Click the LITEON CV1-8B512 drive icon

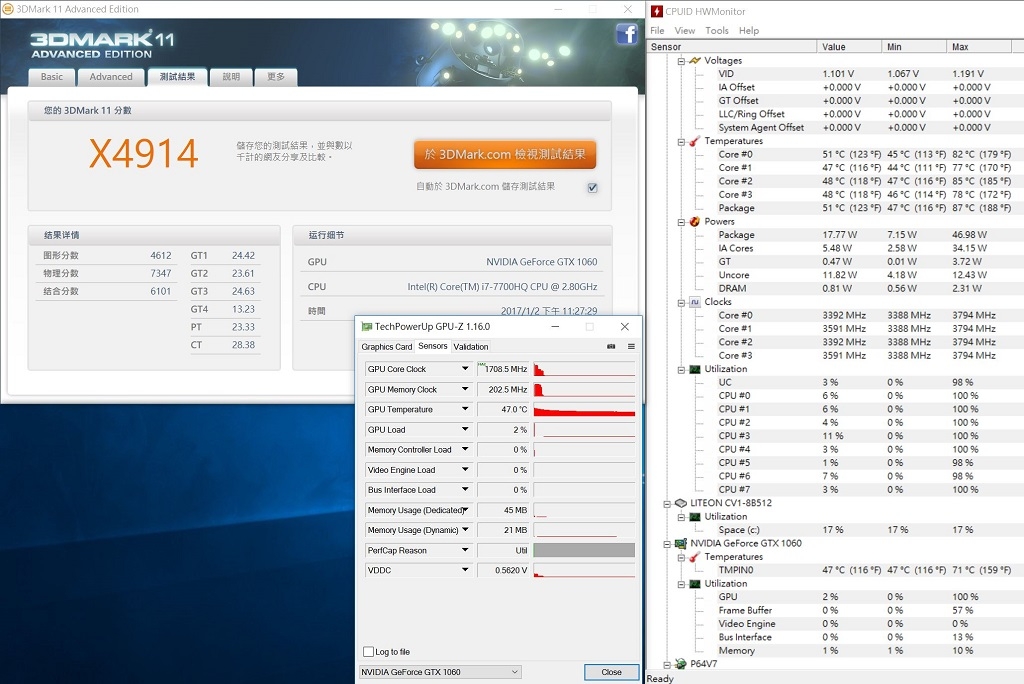pos(680,503)
